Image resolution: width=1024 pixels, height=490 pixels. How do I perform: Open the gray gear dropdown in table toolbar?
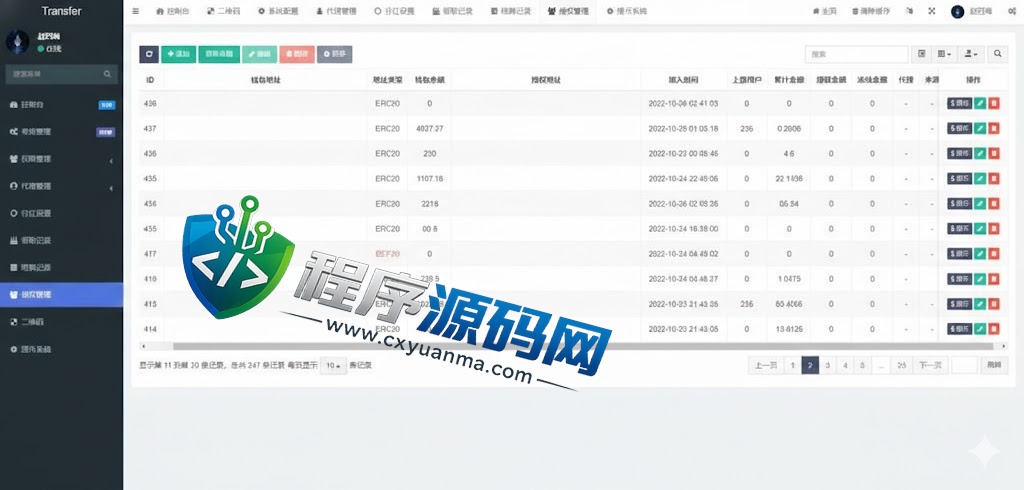point(334,54)
